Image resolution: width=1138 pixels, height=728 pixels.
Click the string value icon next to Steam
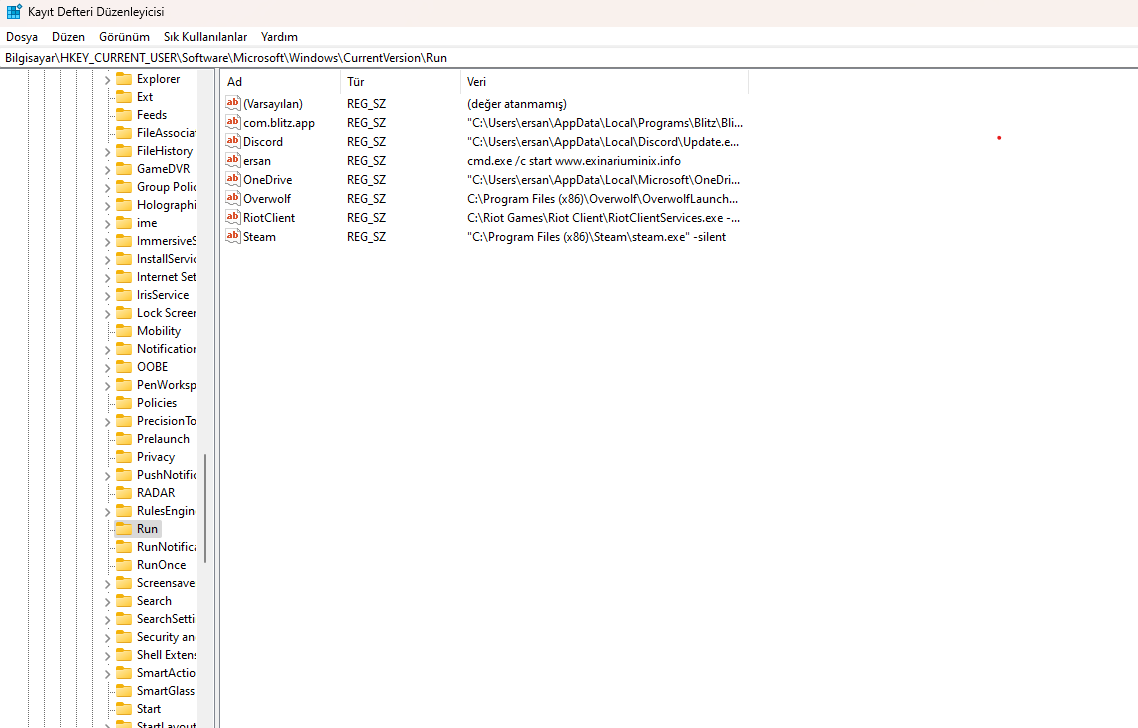(x=232, y=236)
